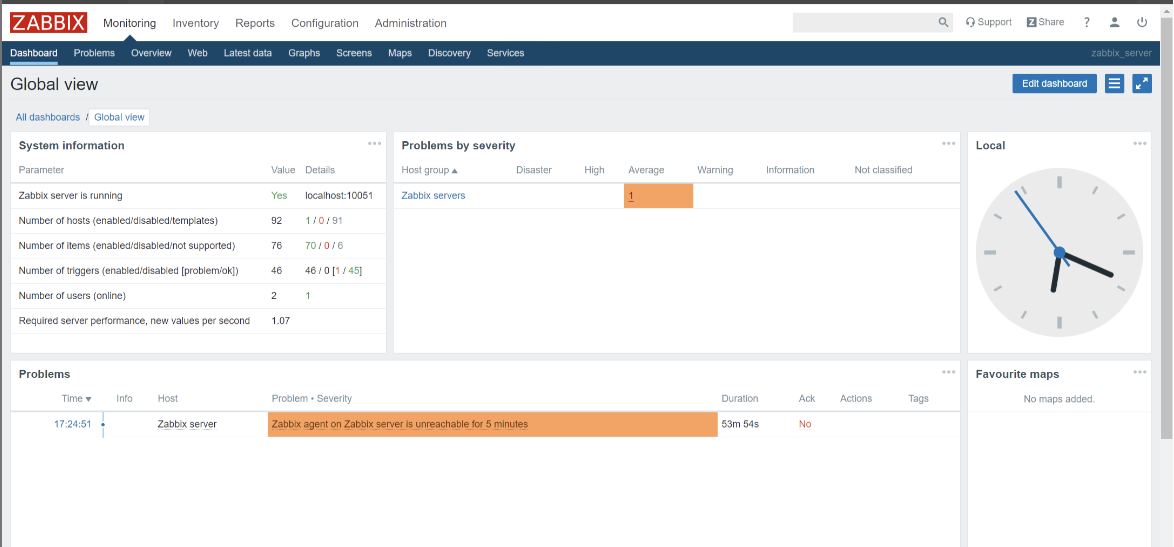Click the Zabbix server is running Yes value
Viewport: 1174px width, 547px height.
pyautogui.click(x=279, y=195)
